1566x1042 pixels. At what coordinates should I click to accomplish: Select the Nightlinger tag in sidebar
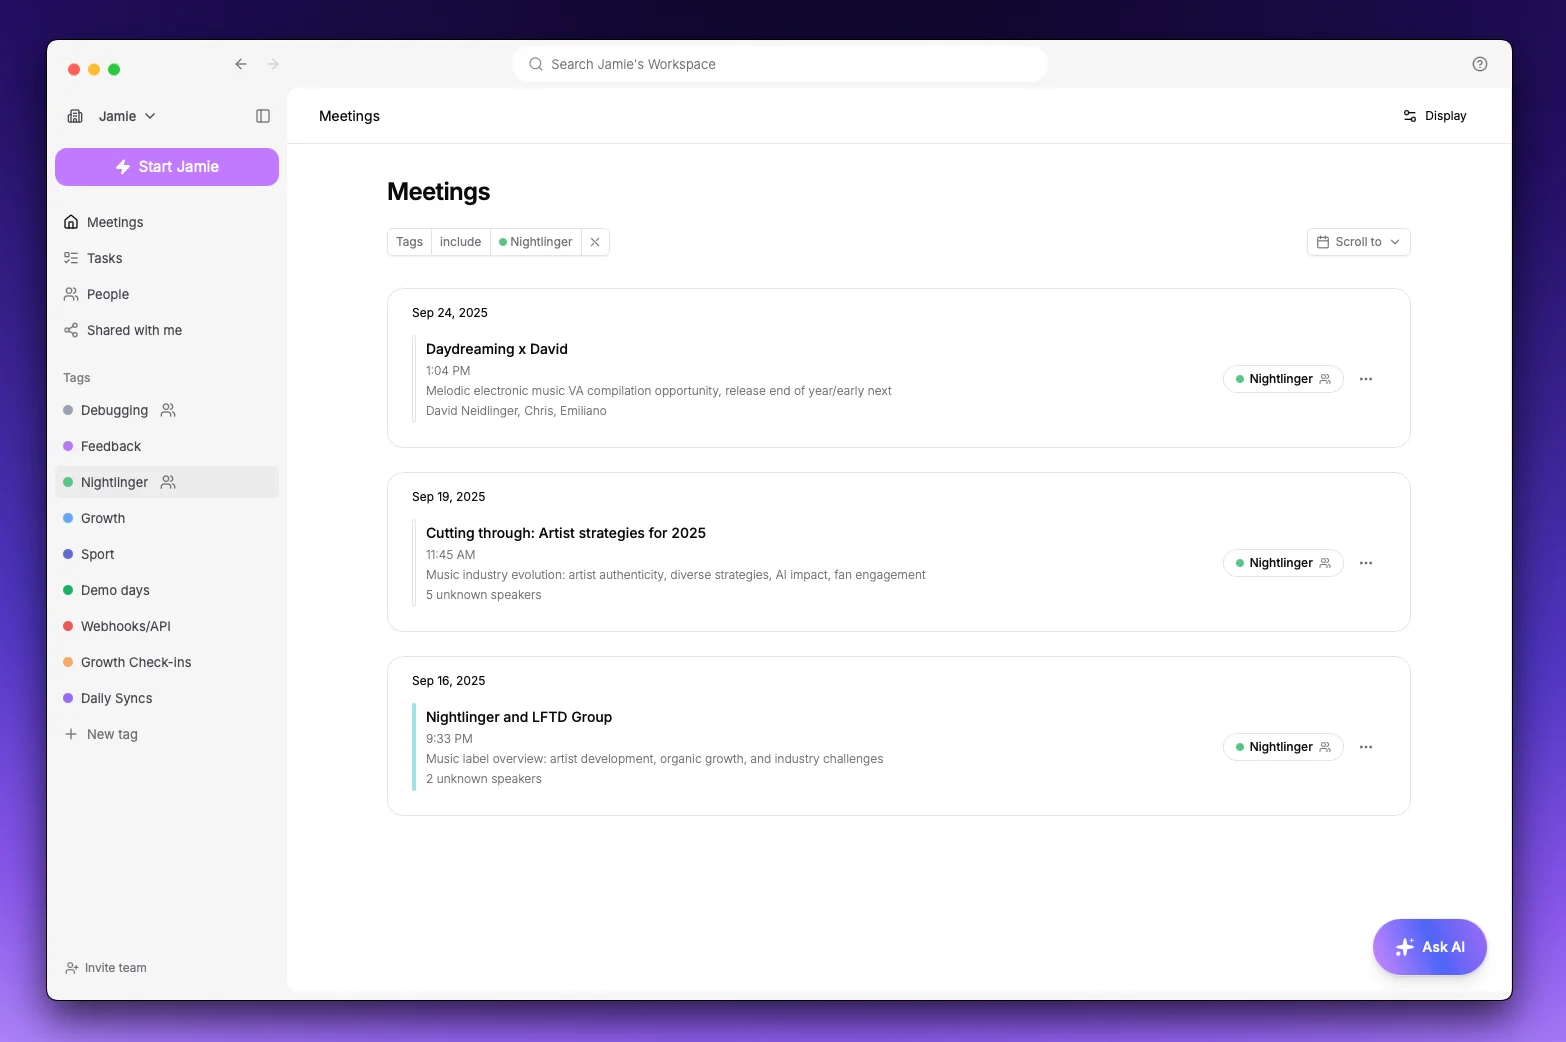point(167,482)
